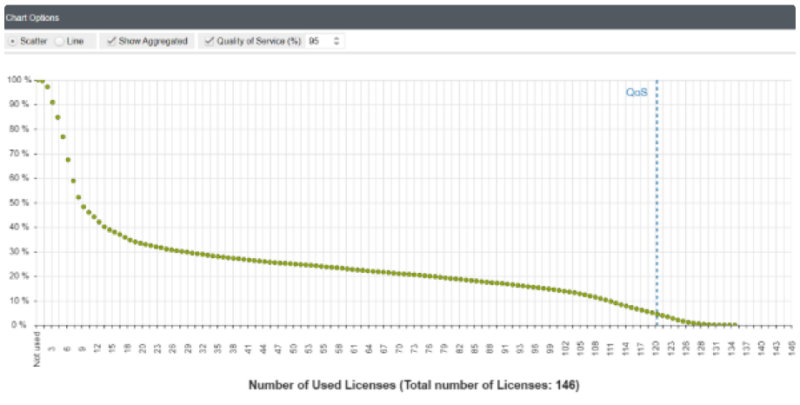The image size is (800, 405).
Task: Click the QoS label on the chart
Action: (x=636, y=92)
